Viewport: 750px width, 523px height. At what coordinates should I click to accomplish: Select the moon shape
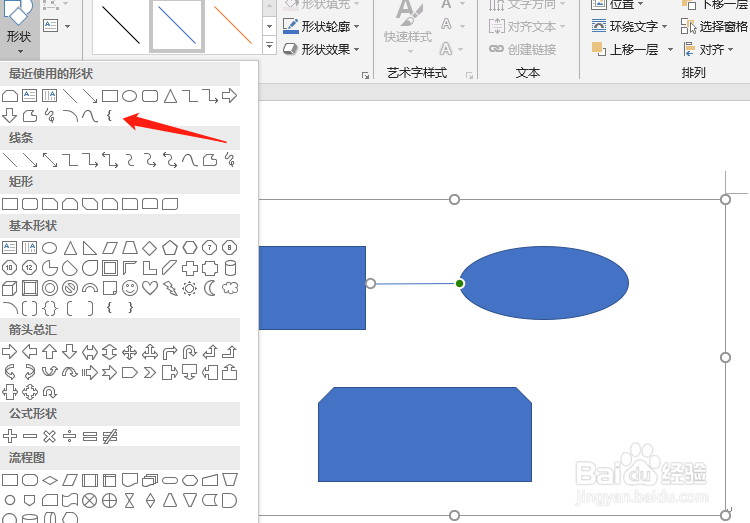click(210, 288)
